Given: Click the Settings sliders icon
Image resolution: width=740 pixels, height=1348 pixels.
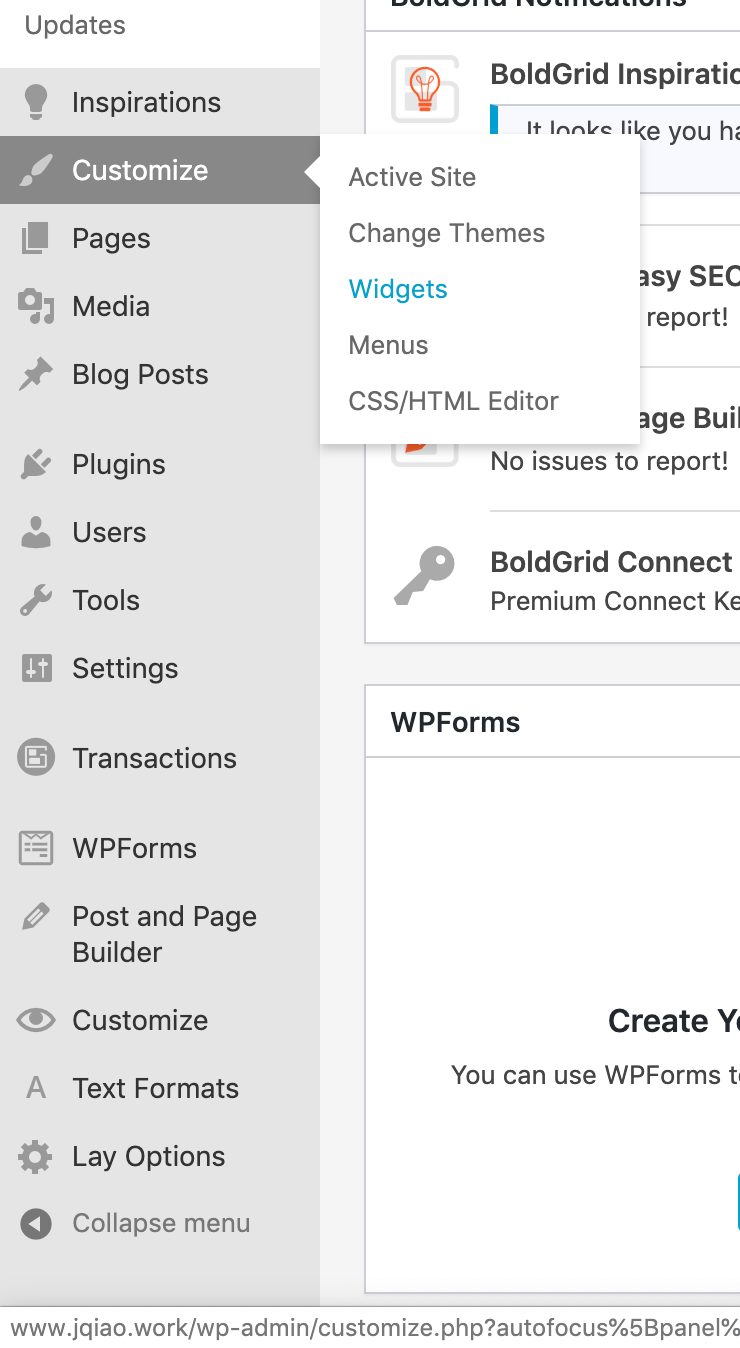Looking at the screenshot, I should pyautogui.click(x=36, y=668).
